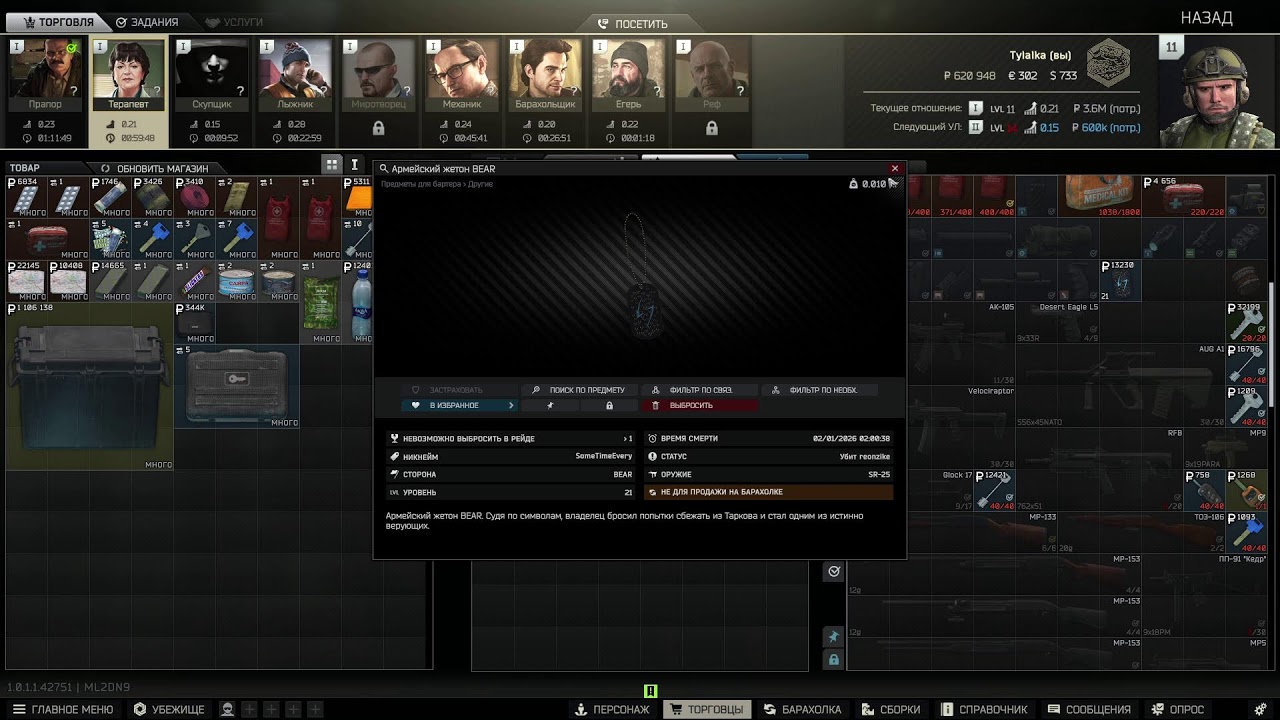Screen dimensions: 1280x720
Task: Open Опрос from the bottom bar
Action: click(1178, 709)
